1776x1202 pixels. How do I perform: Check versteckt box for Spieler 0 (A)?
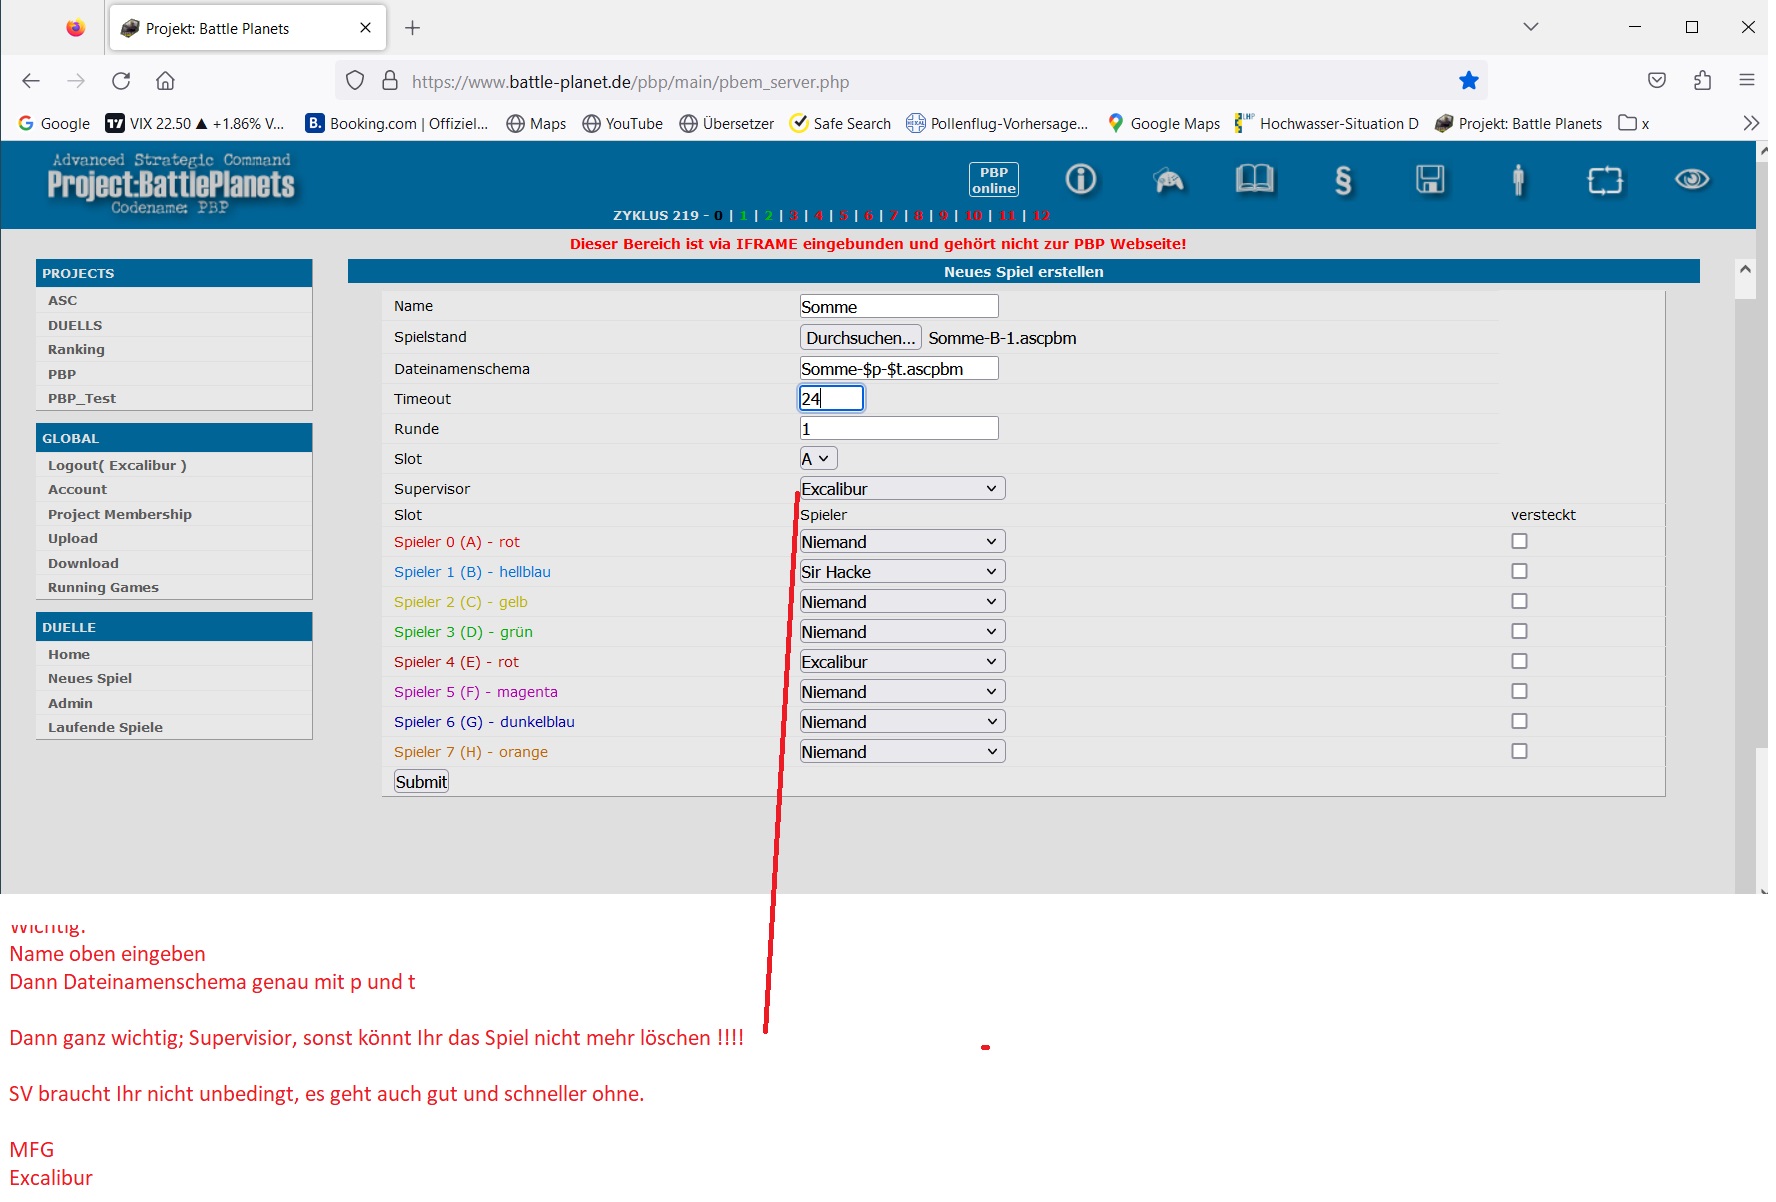pos(1519,541)
